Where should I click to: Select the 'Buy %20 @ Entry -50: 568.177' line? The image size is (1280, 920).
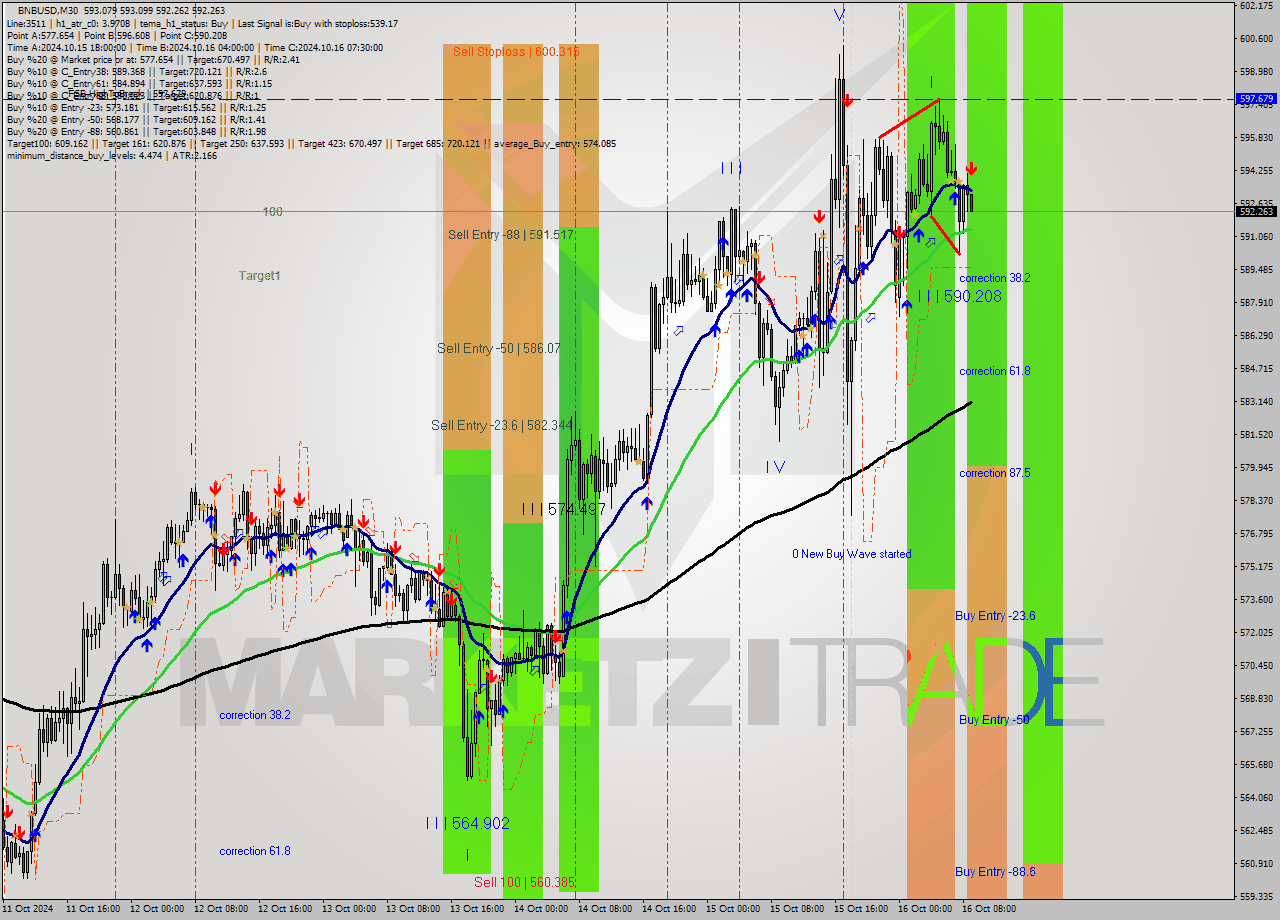point(136,119)
